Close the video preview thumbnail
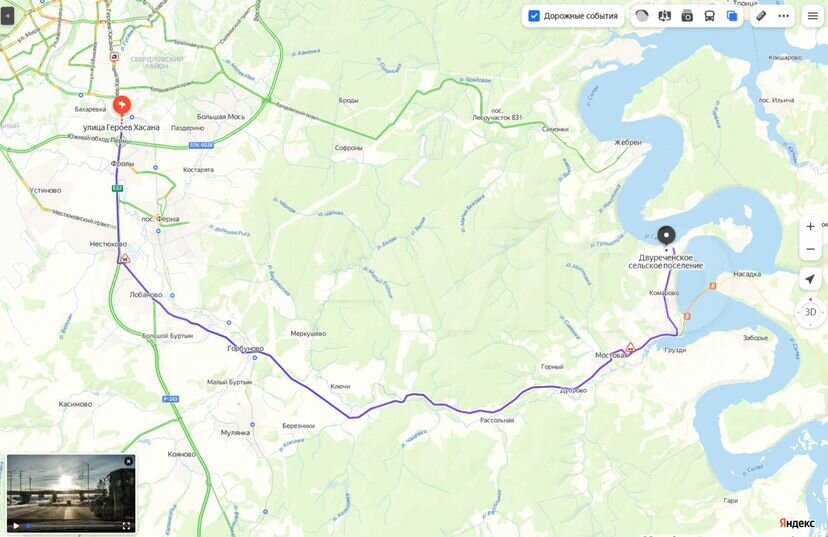 click(x=128, y=461)
